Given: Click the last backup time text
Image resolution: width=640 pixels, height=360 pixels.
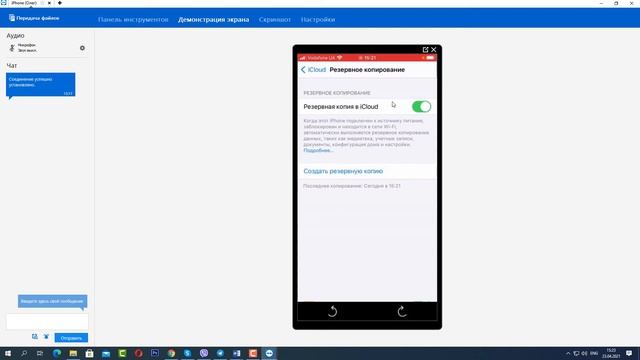Looking at the screenshot, I should (352, 186).
